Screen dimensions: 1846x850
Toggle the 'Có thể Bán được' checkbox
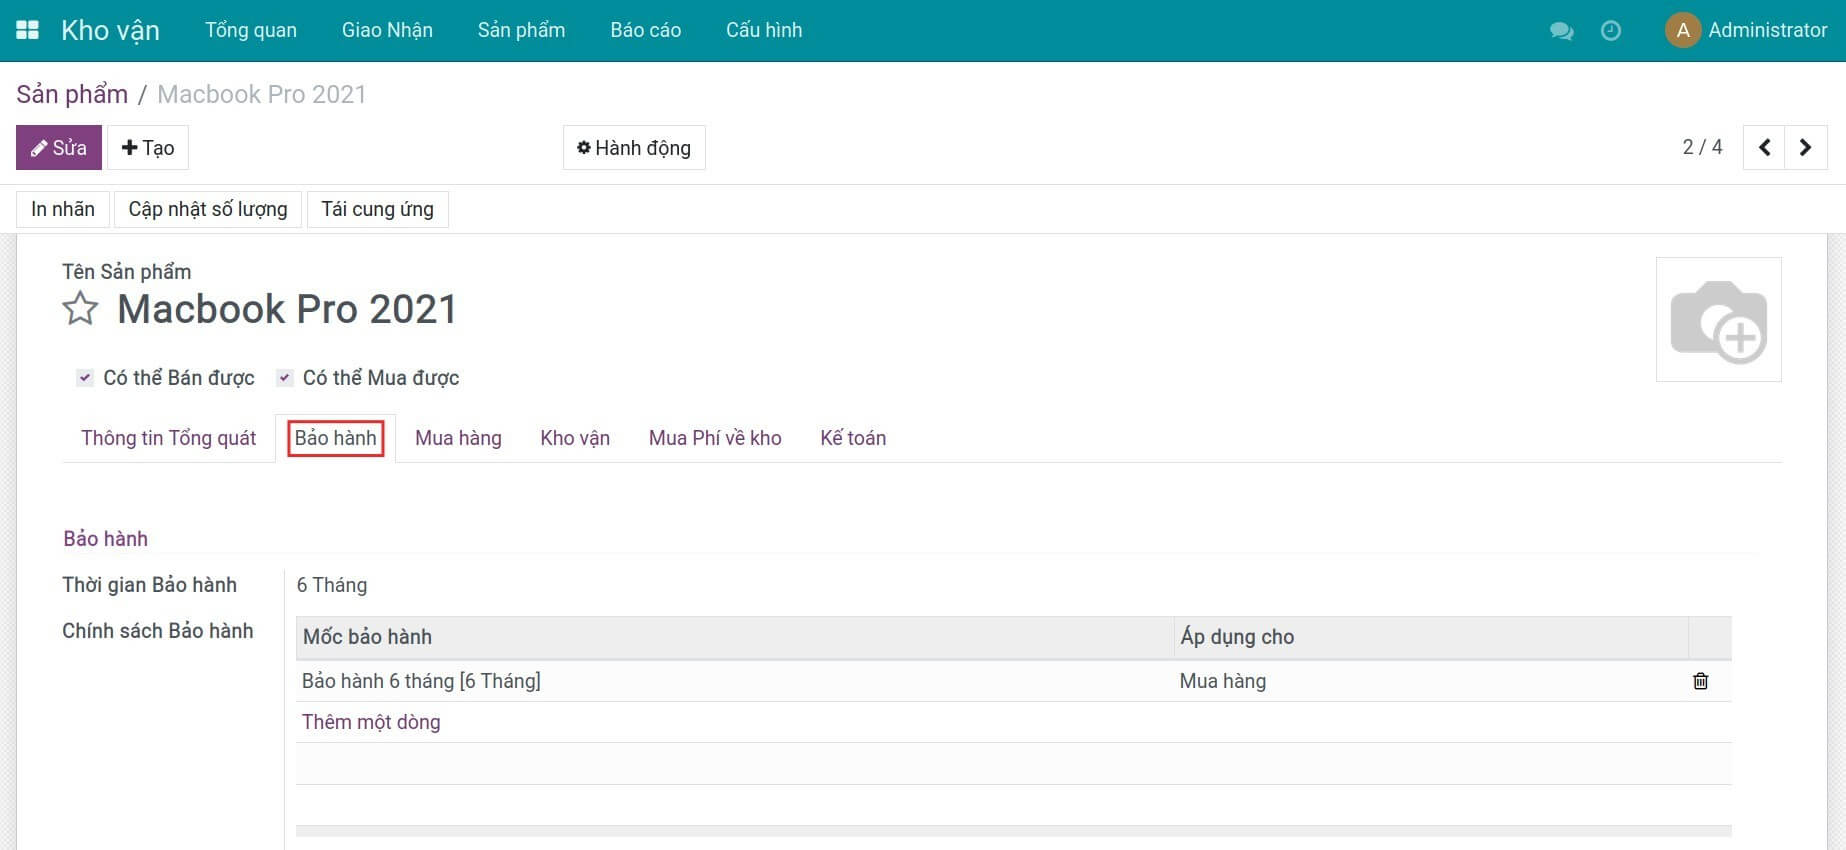pyautogui.click(x=85, y=378)
